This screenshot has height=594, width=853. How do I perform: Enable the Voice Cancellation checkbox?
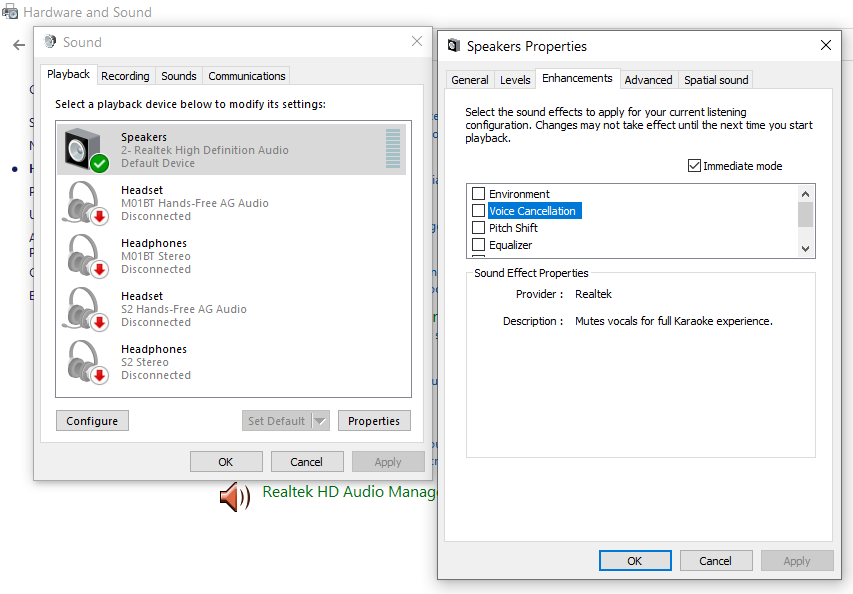[x=479, y=211]
